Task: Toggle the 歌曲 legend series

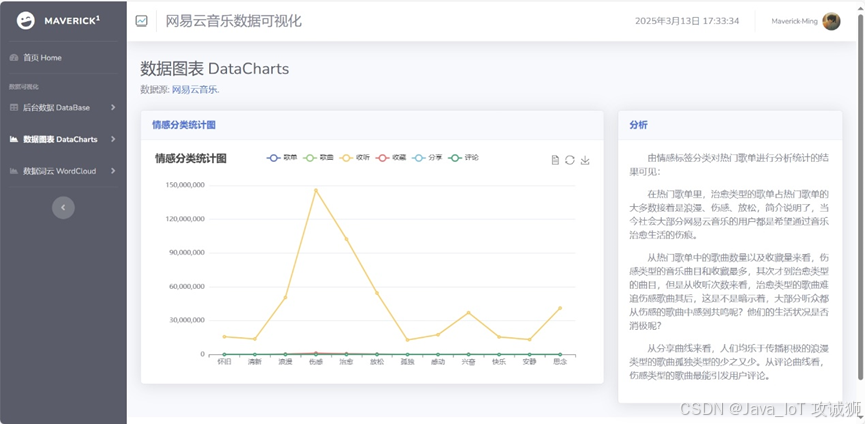Action: [318, 158]
